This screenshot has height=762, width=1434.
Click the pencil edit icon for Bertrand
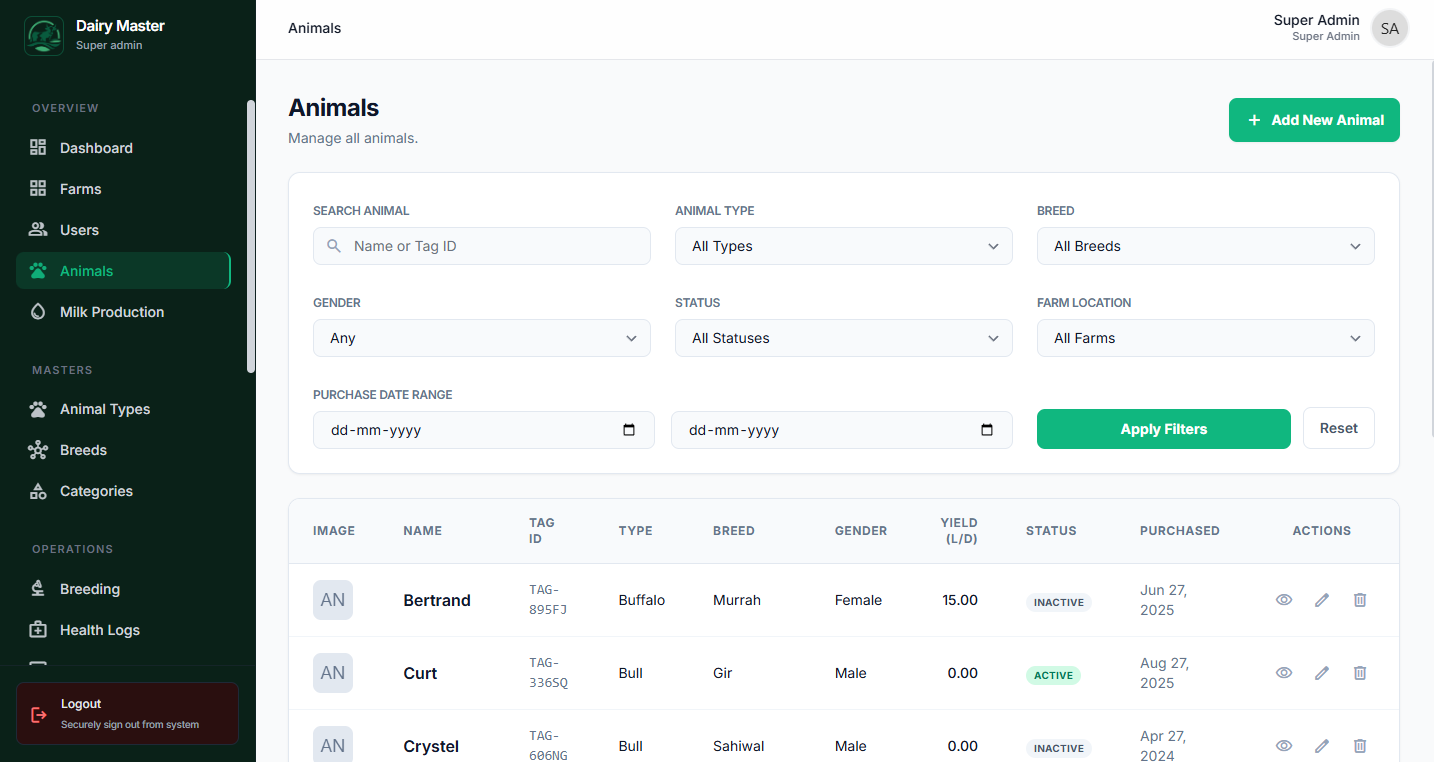(1322, 600)
